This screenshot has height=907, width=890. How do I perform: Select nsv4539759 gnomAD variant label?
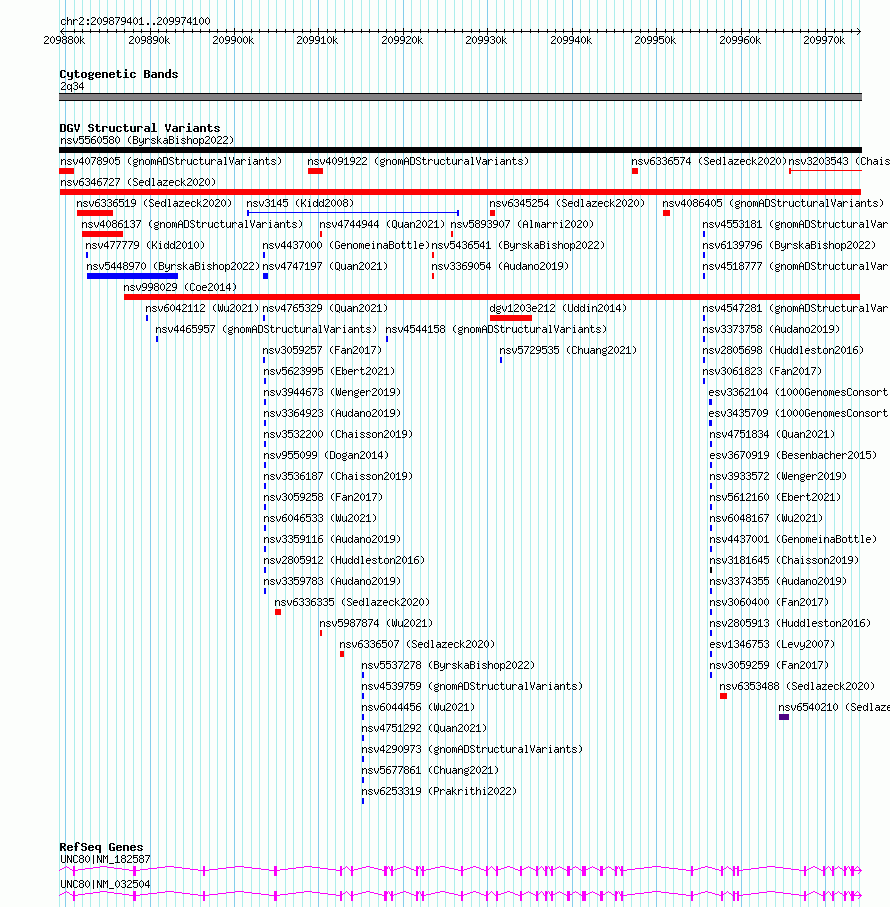472,686
